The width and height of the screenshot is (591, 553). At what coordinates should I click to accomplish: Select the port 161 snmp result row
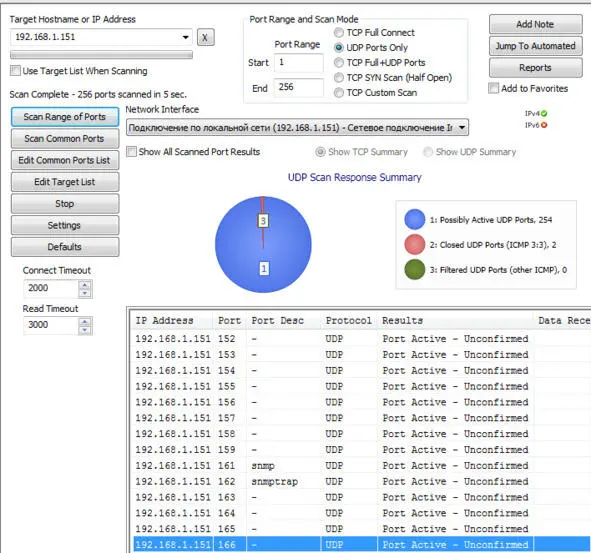point(361,466)
